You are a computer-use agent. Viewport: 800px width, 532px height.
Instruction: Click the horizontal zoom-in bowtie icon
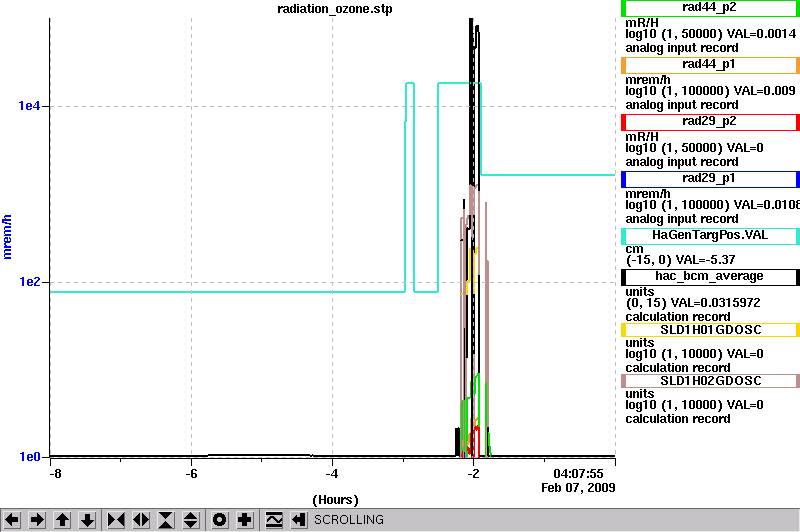[x=116, y=520]
